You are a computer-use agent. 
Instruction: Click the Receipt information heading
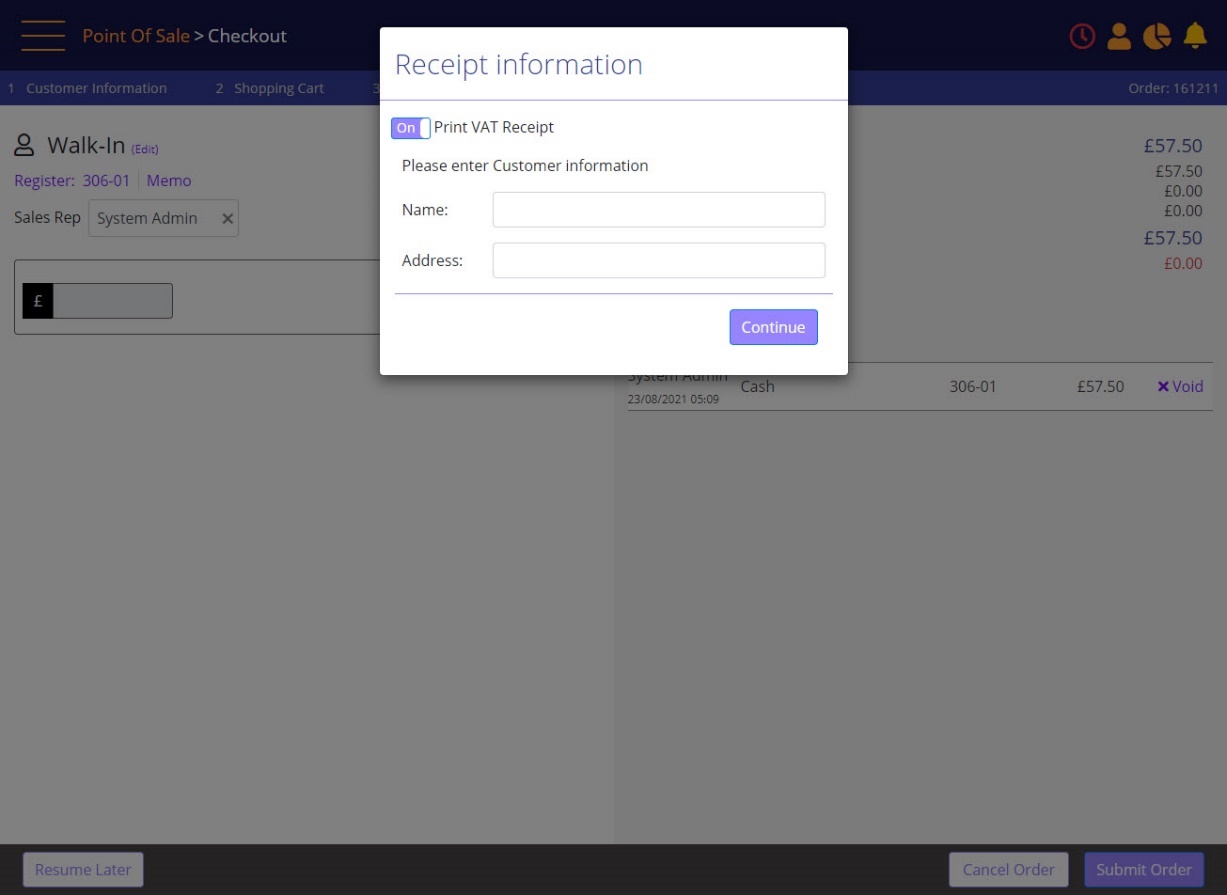click(519, 65)
